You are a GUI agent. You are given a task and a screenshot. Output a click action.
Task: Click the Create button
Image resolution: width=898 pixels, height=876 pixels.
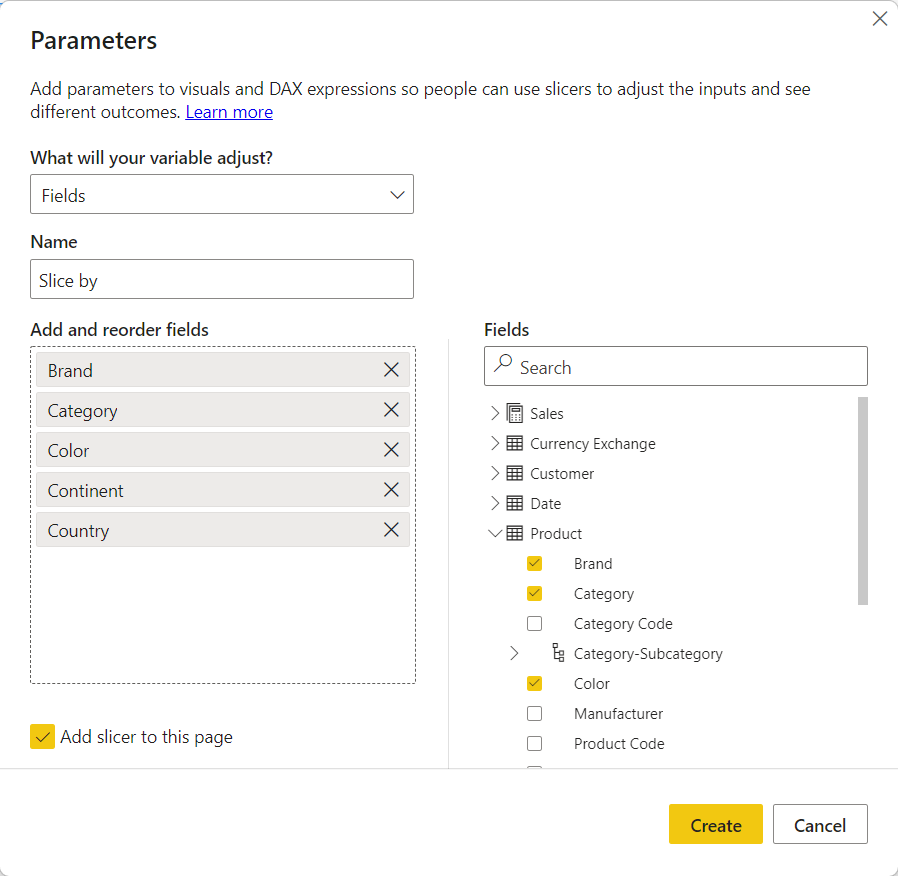715,825
